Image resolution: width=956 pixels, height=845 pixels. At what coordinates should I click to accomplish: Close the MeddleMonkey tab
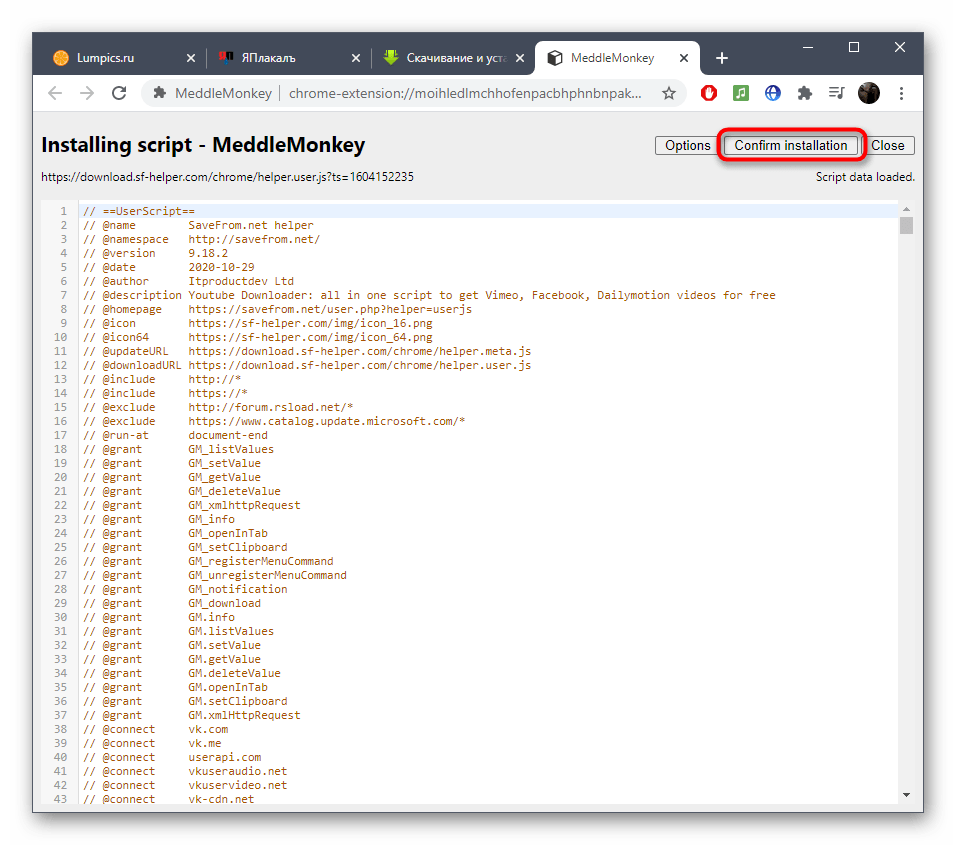(684, 58)
